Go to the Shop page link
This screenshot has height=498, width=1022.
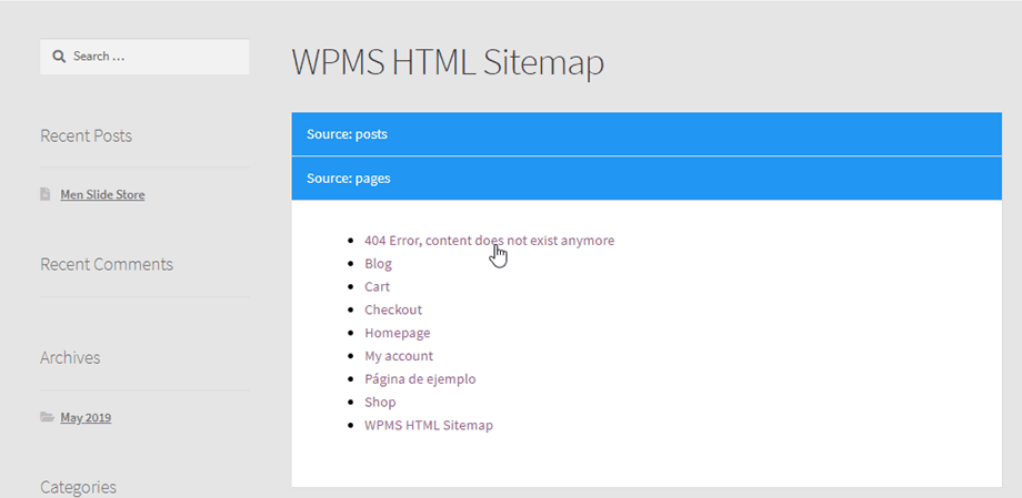pyautogui.click(x=380, y=402)
